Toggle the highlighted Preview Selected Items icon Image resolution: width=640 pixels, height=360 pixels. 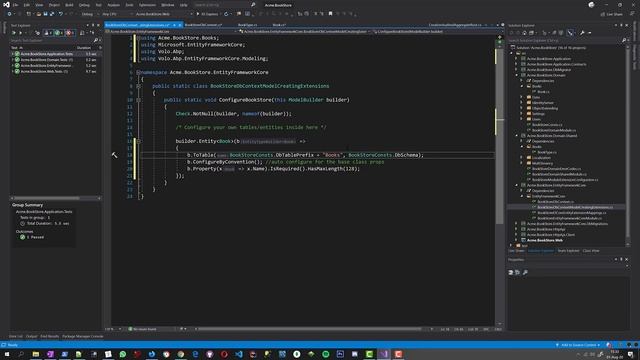point(570,33)
